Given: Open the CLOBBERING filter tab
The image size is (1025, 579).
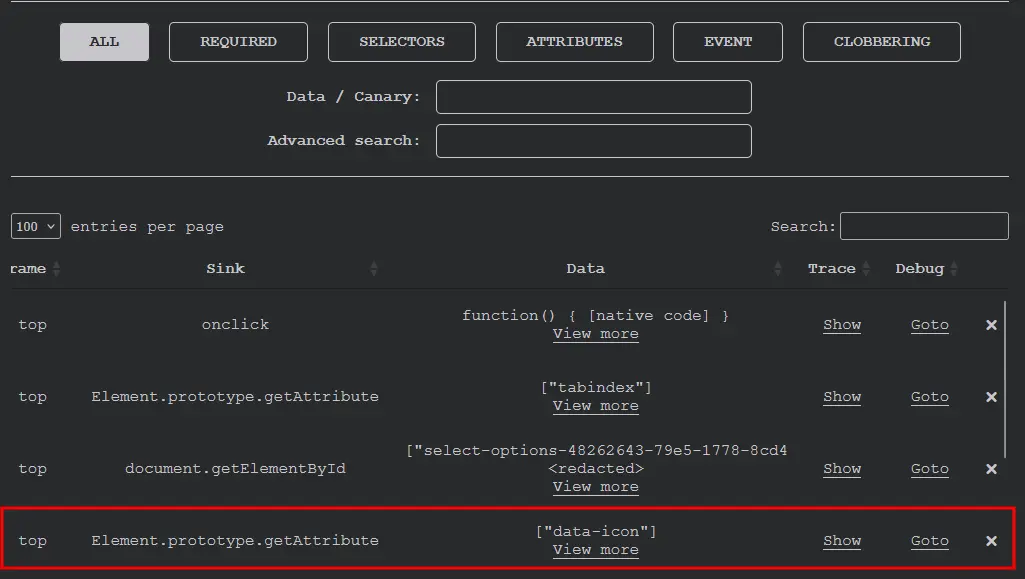Looking at the screenshot, I should point(881,42).
